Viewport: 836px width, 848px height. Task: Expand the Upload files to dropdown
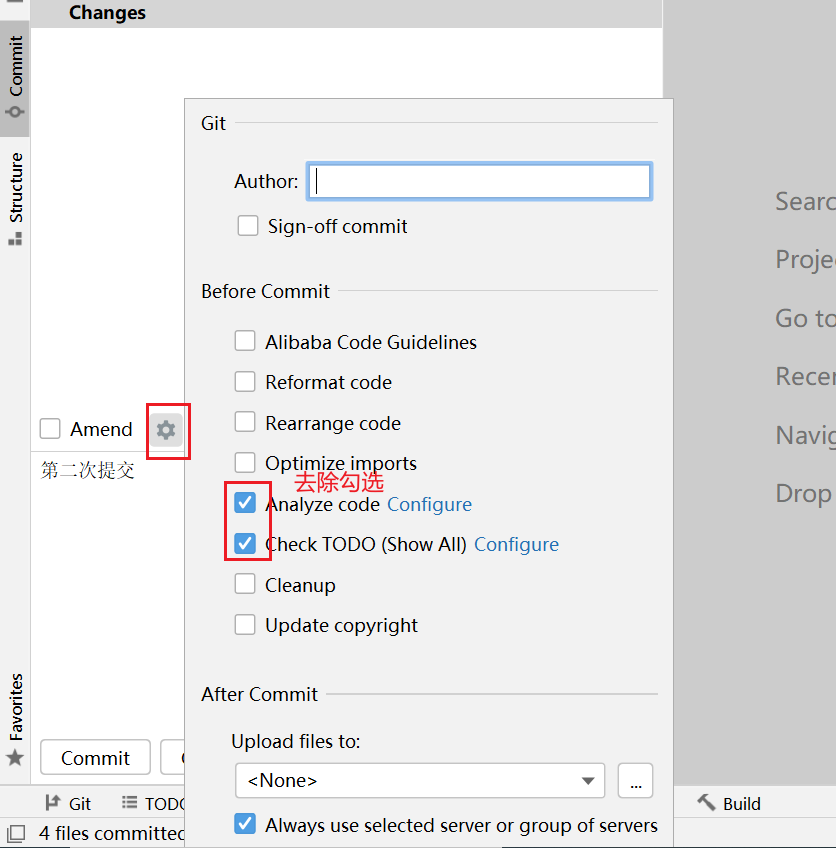point(420,781)
